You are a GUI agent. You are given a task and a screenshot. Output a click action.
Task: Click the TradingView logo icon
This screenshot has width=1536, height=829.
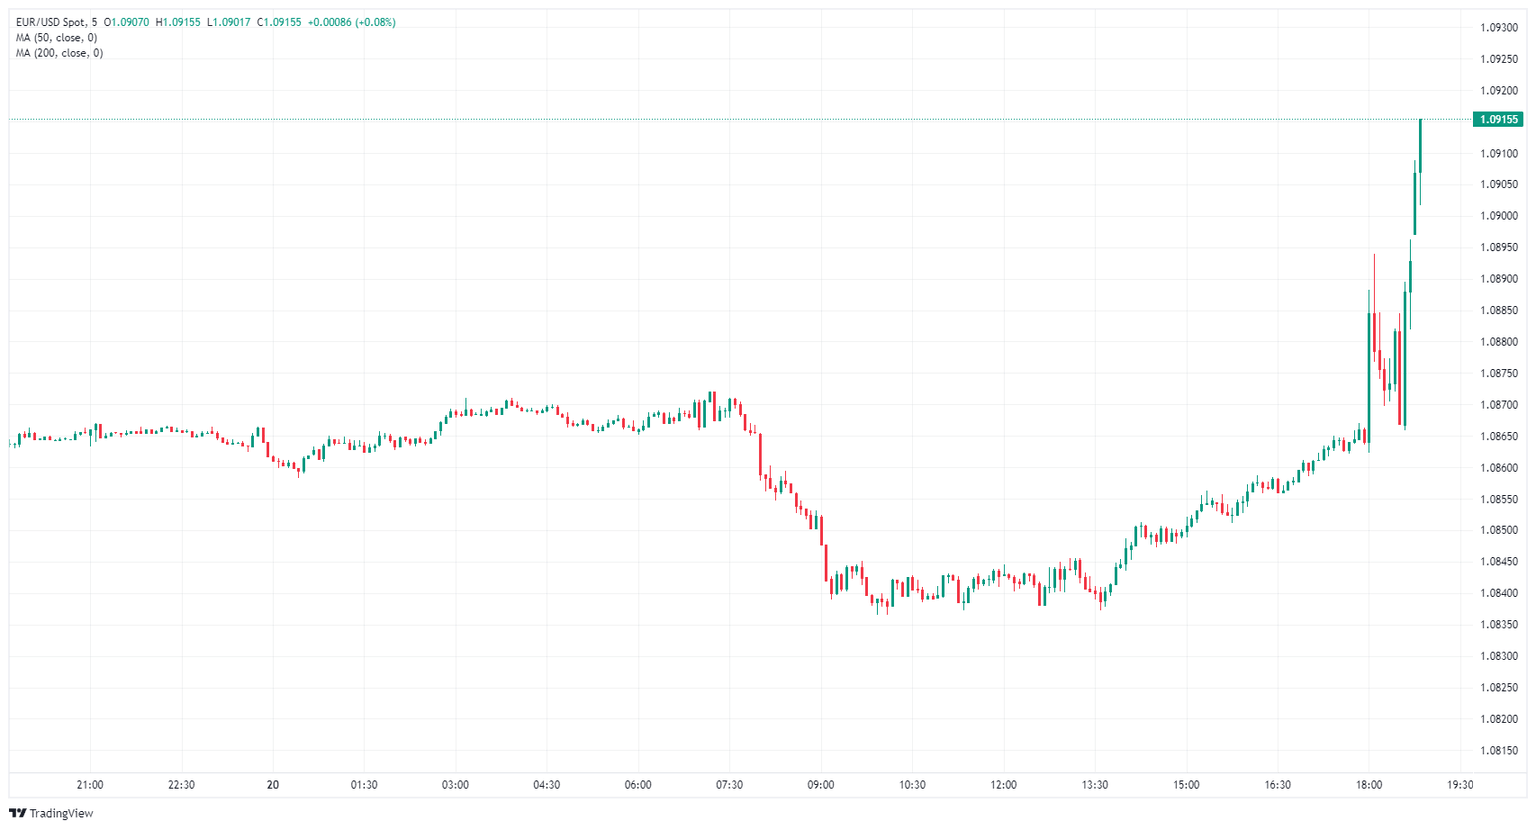(x=17, y=813)
